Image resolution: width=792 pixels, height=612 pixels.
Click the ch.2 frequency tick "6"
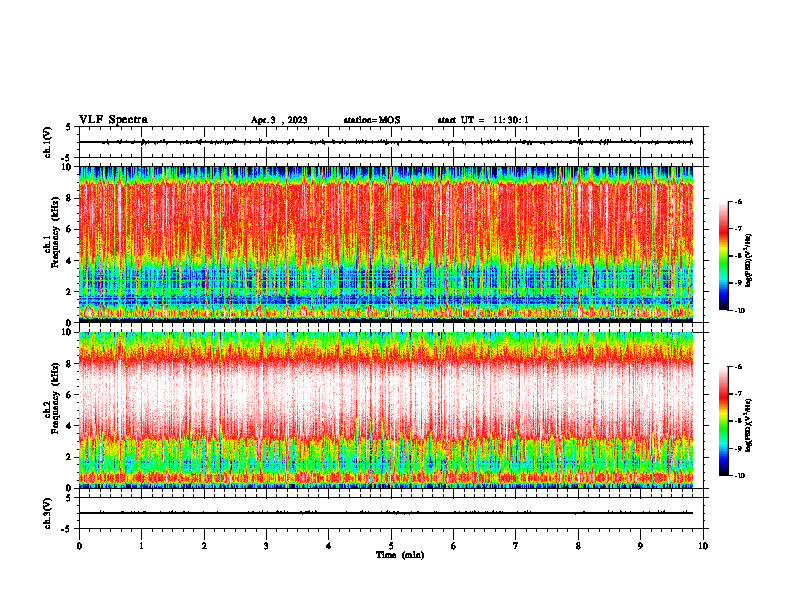click(x=70, y=394)
